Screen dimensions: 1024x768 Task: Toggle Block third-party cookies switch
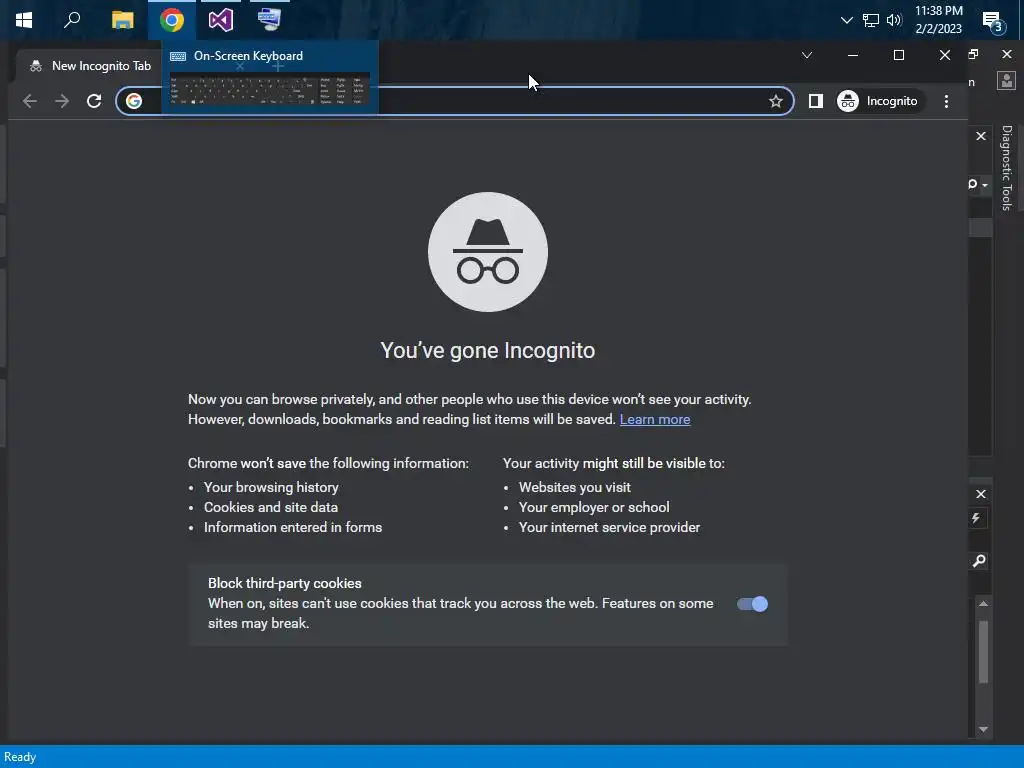(x=752, y=604)
